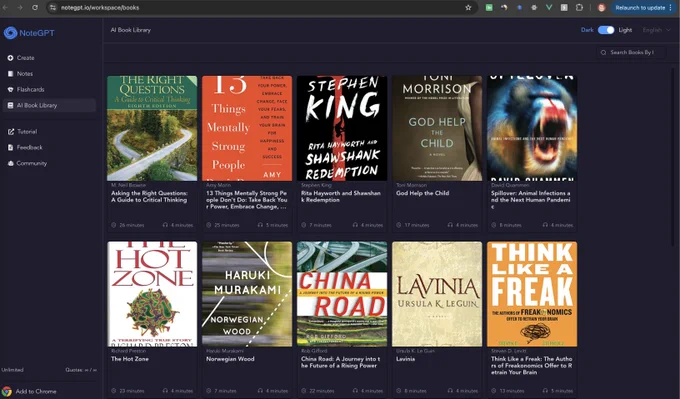Click the Search Books input field
The image size is (680, 399).
point(631,52)
